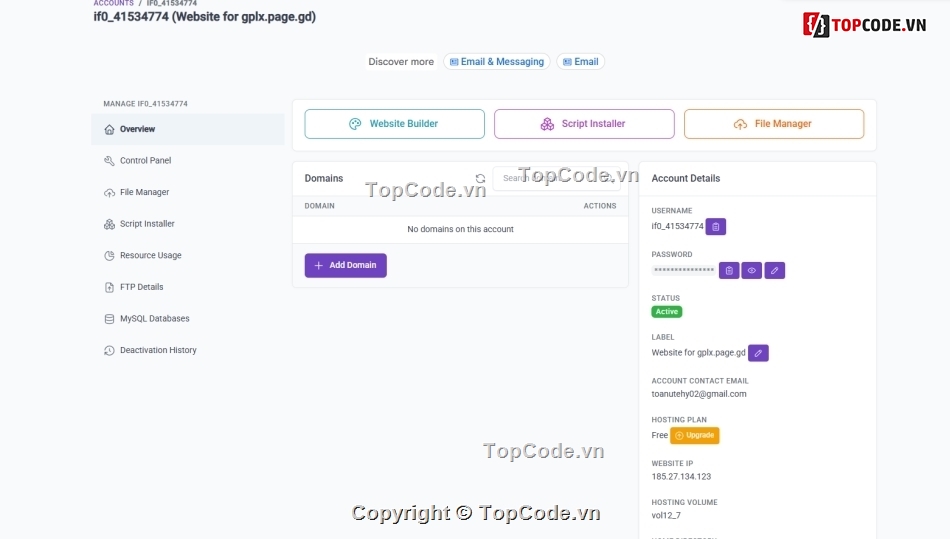Edit the account label pencil icon
This screenshot has height=539, width=950.
pos(758,352)
